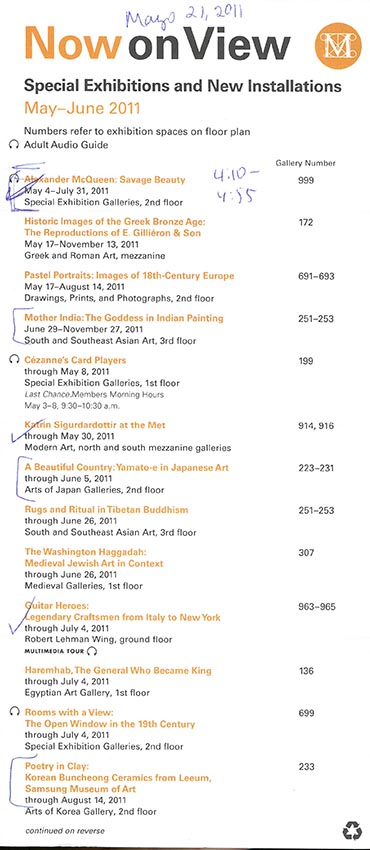Click the headphone icon next to Cézanne's Card Players

14,360
